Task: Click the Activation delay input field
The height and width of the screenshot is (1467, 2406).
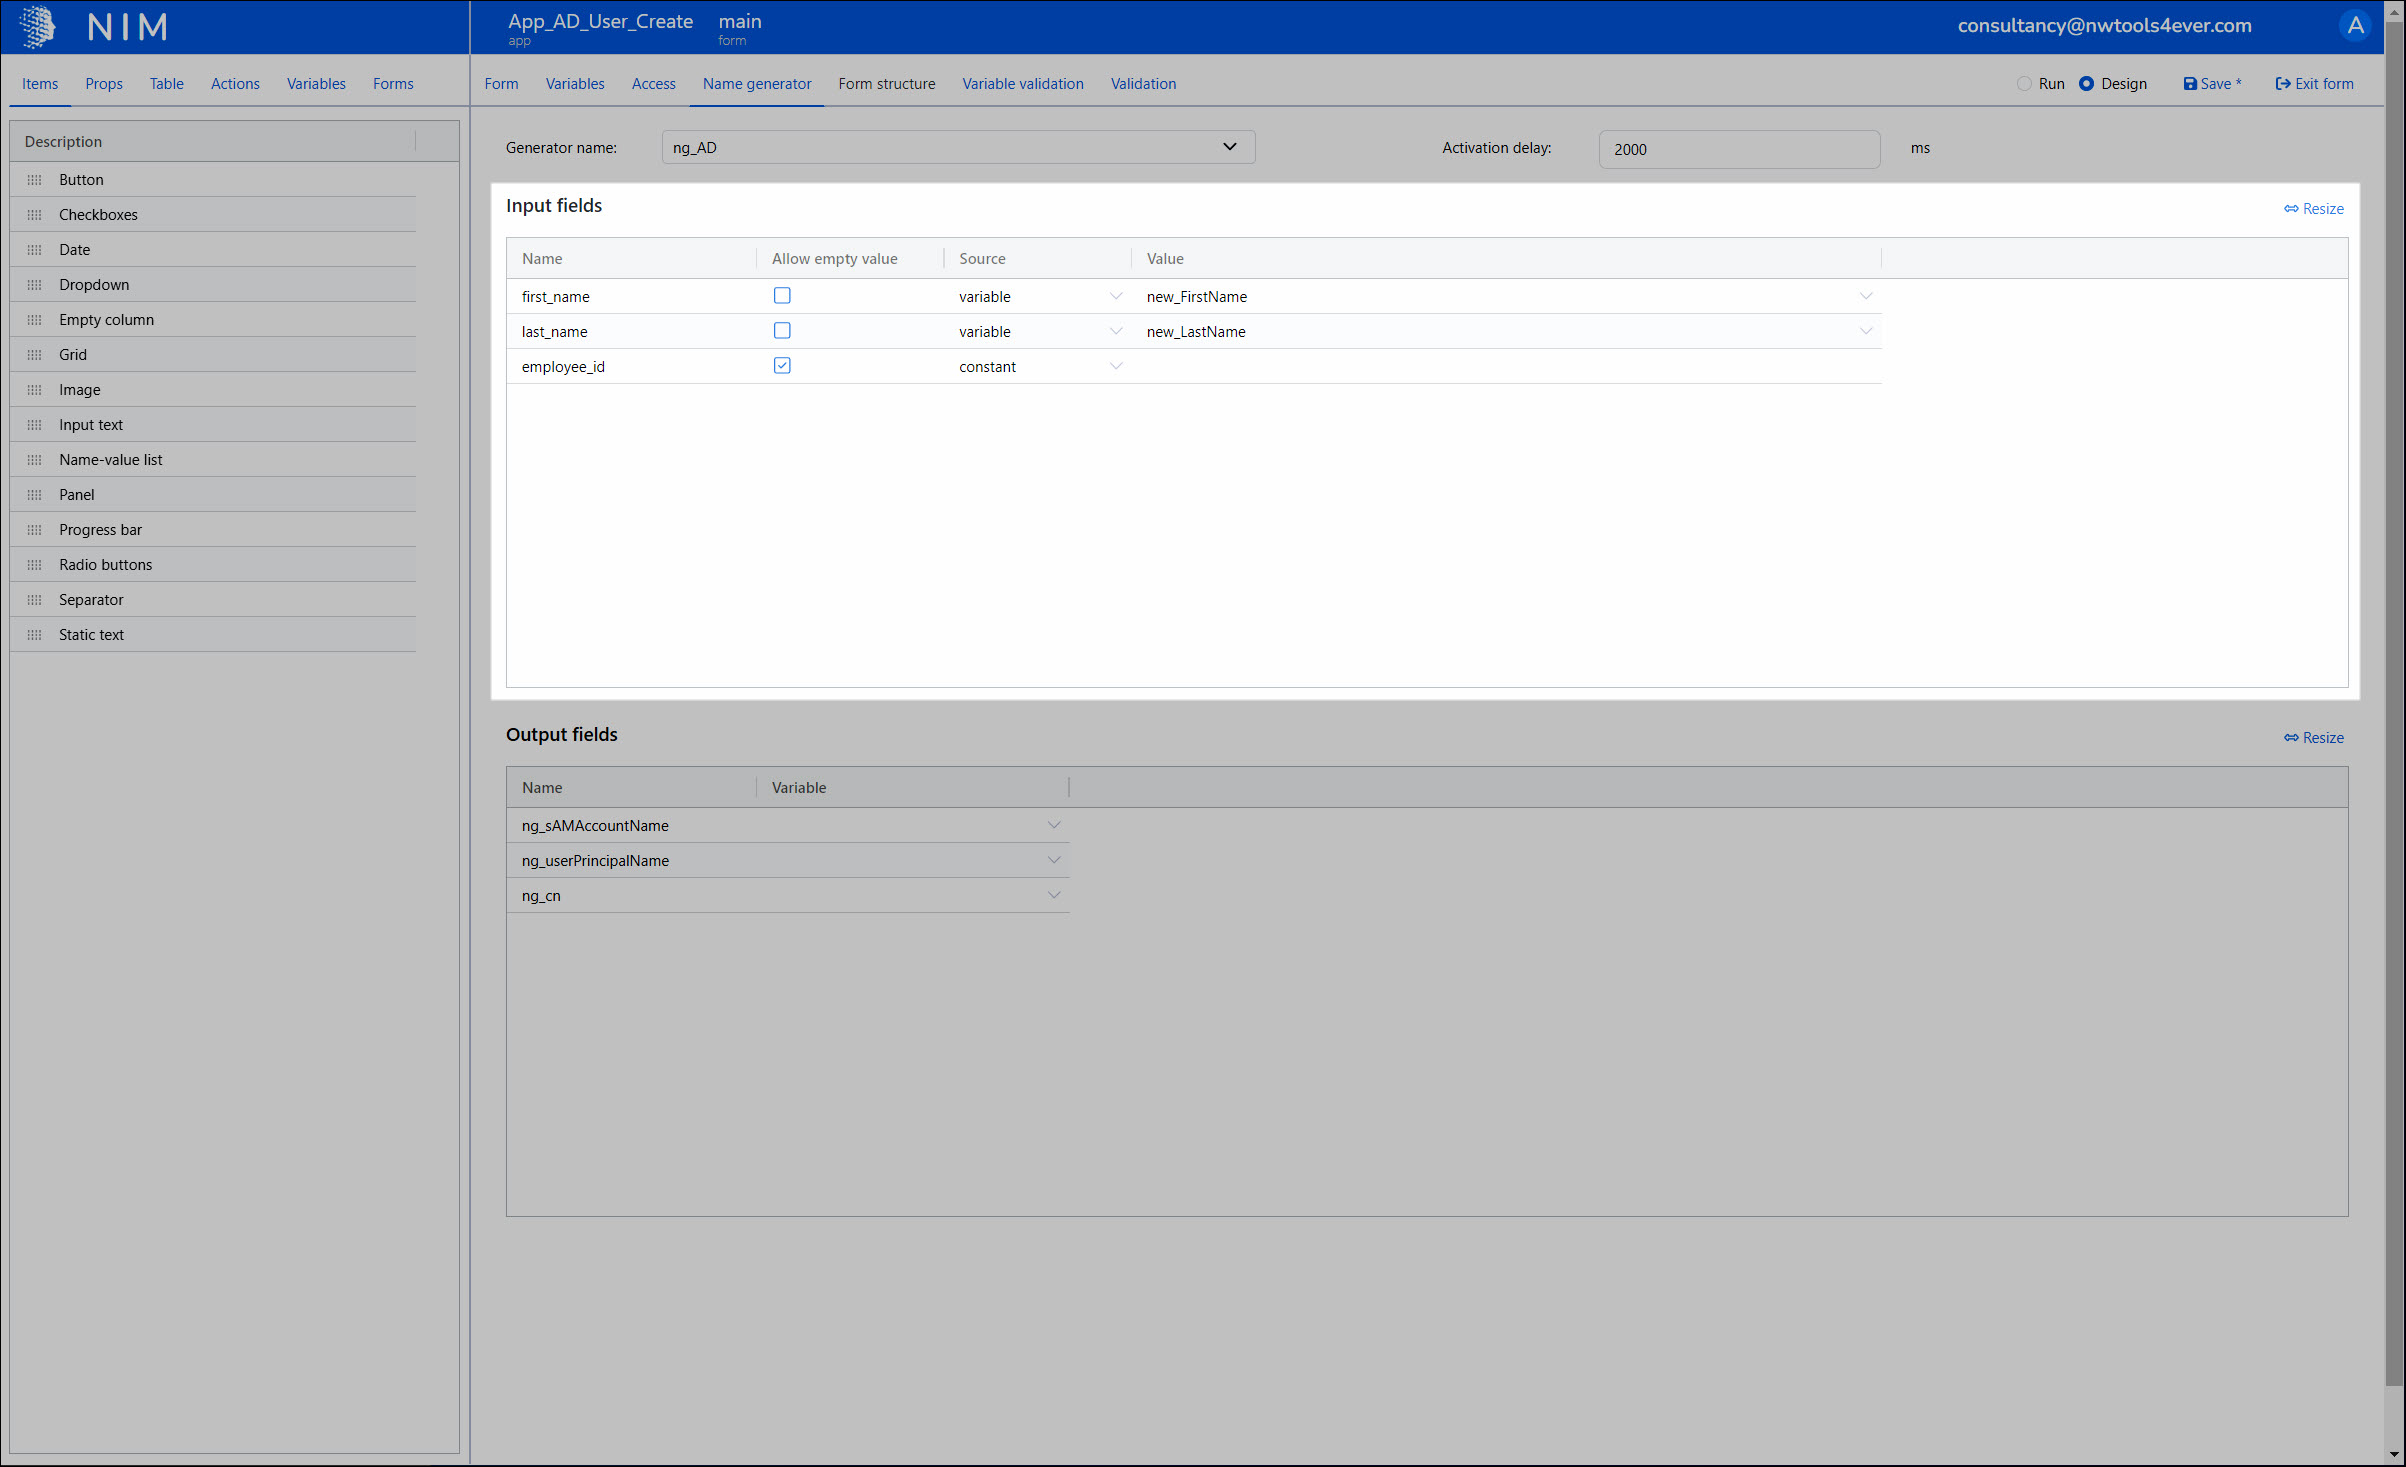Action: (x=1738, y=149)
